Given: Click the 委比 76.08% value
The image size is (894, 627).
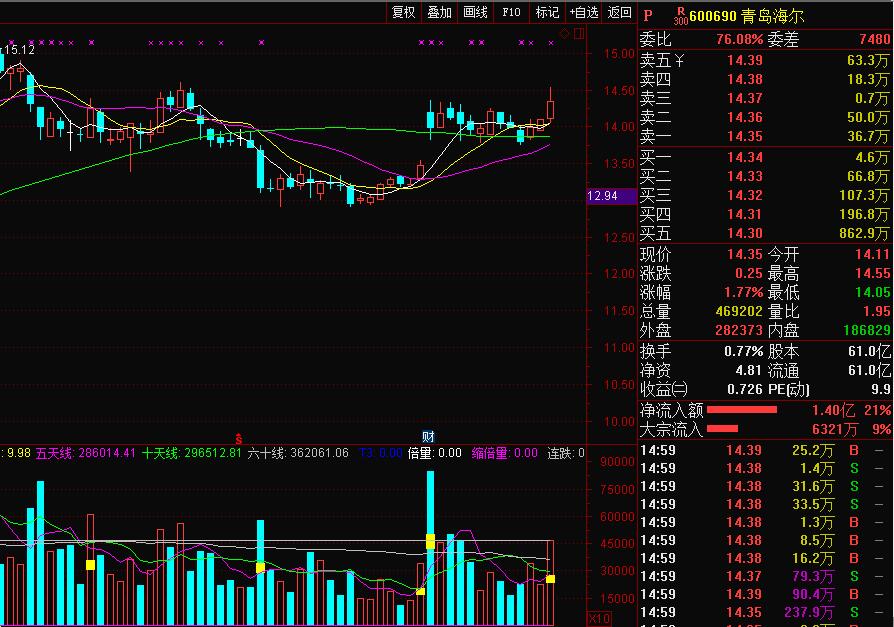Looking at the screenshot, I should pyautogui.click(x=739, y=39).
